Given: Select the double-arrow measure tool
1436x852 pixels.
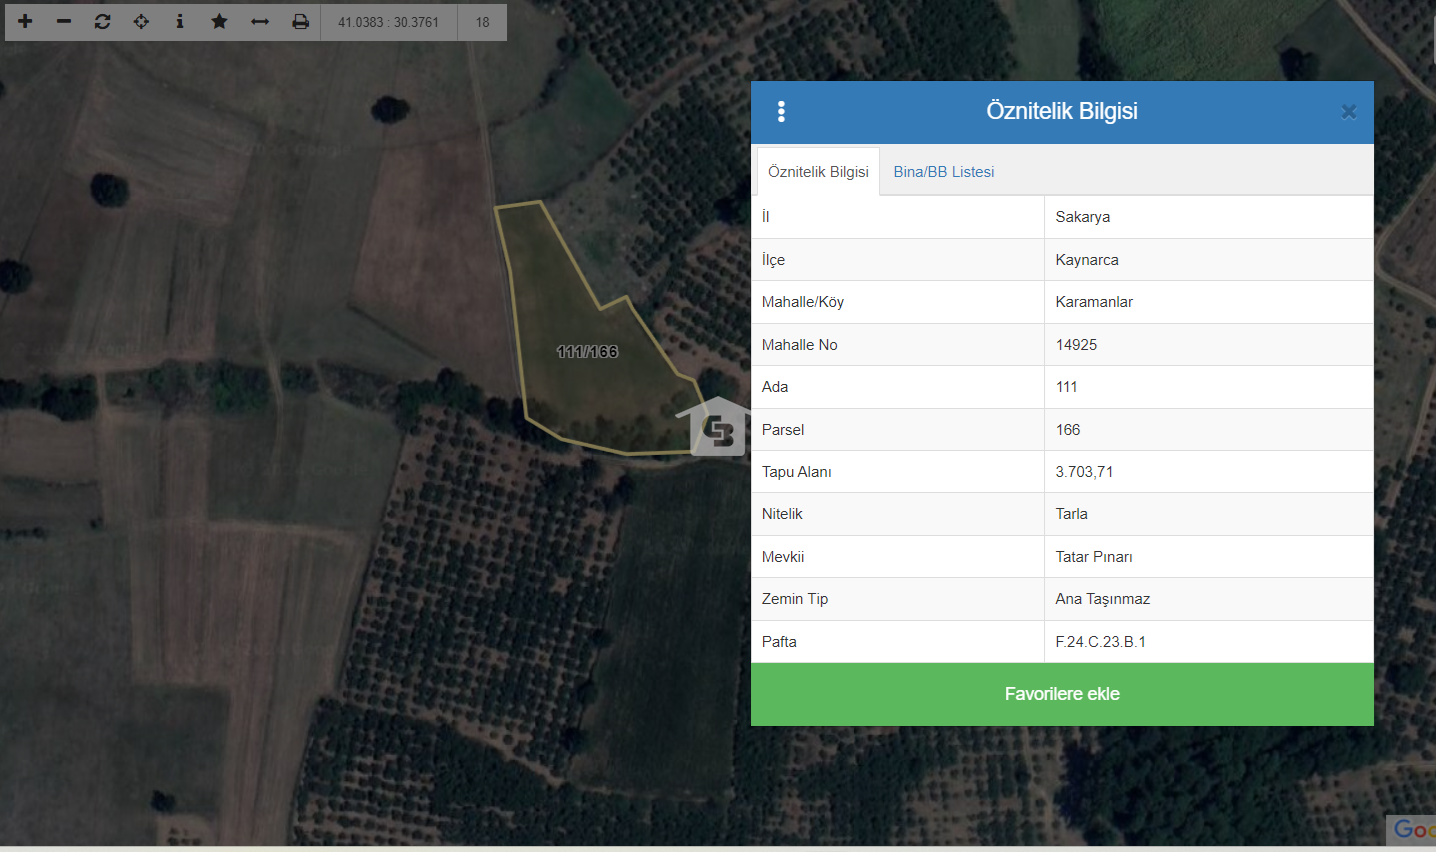Looking at the screenshot, I should point(260,21).
